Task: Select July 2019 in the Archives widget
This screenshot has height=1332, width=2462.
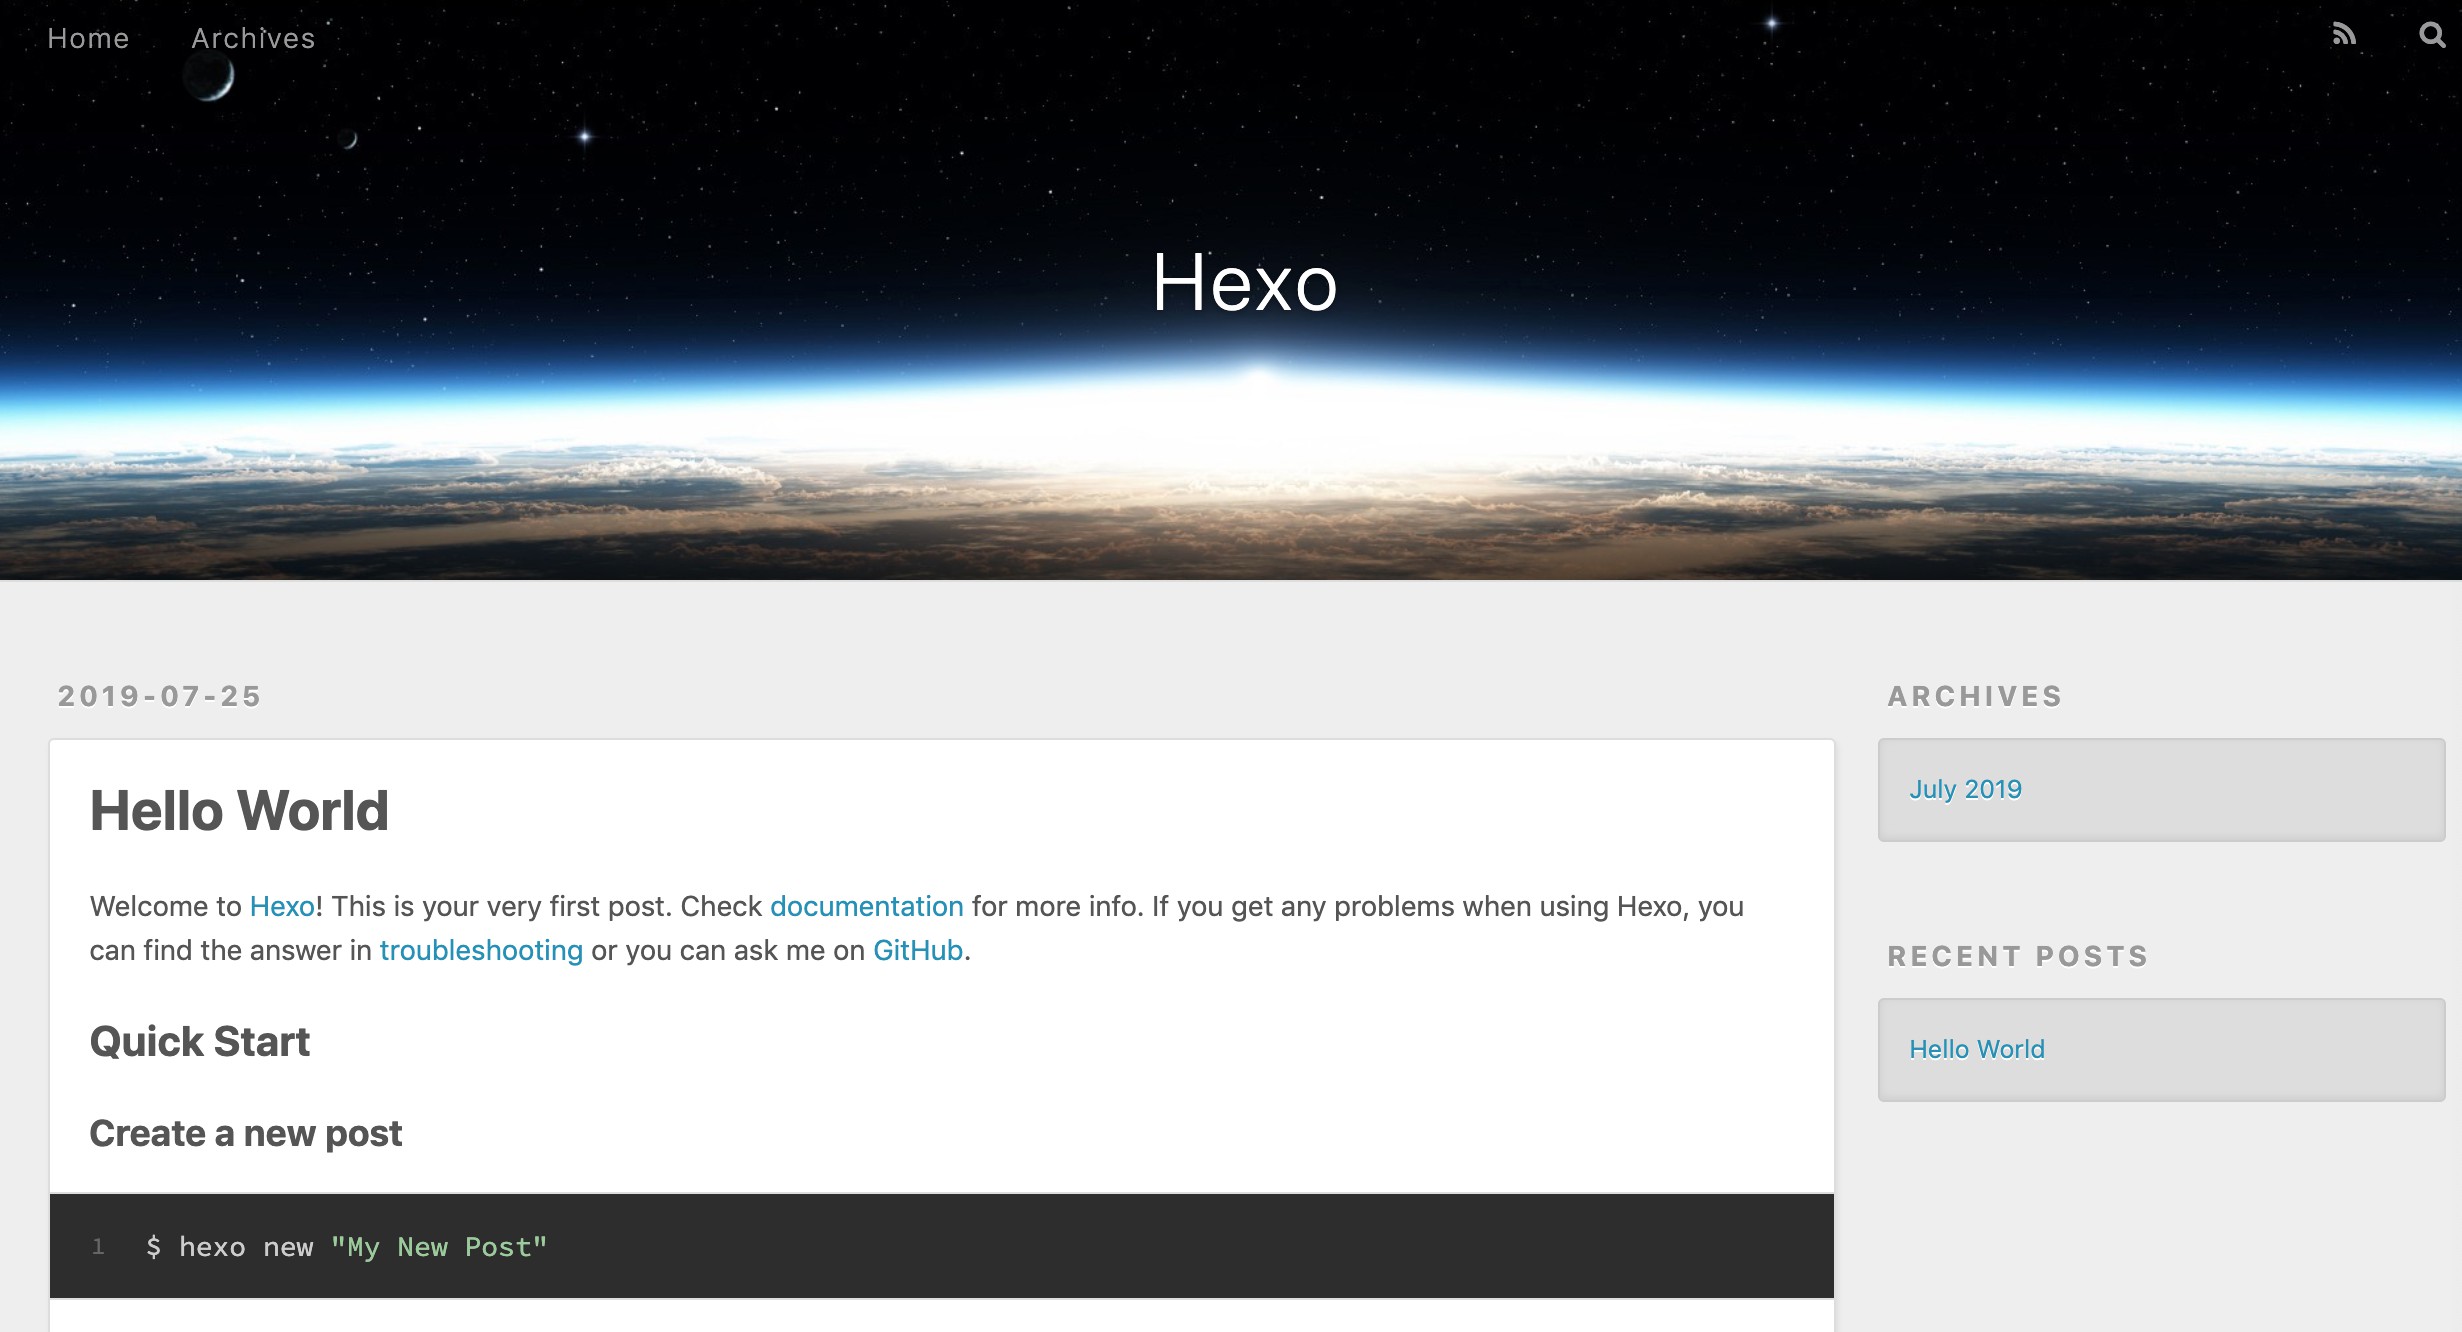Action: click(1965, 789)
